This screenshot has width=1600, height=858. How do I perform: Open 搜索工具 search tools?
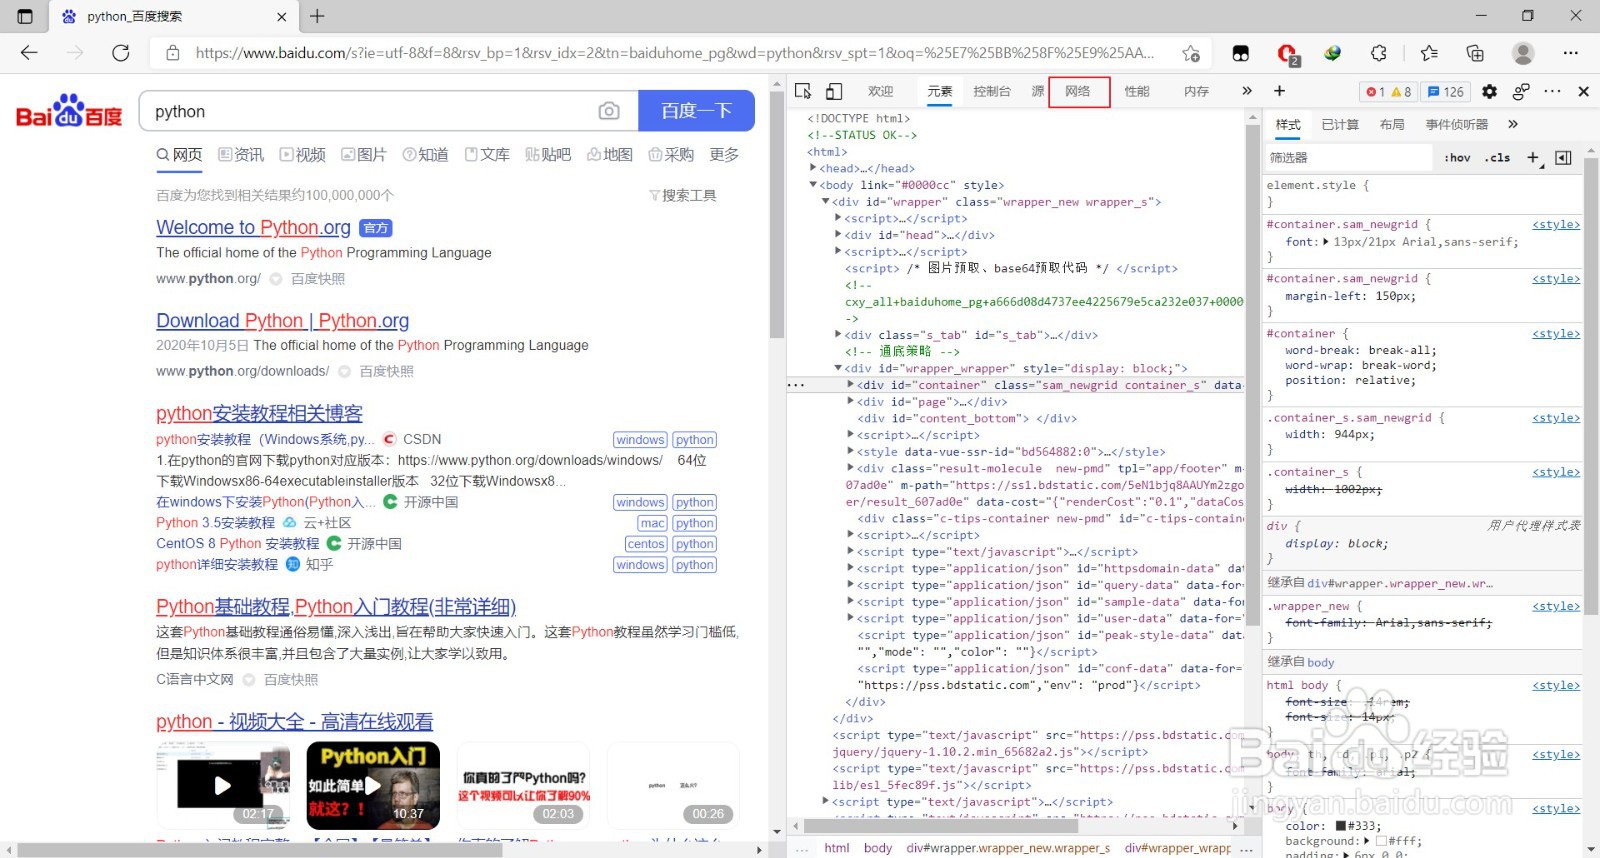pyautogui.click(x=683, y=195)
